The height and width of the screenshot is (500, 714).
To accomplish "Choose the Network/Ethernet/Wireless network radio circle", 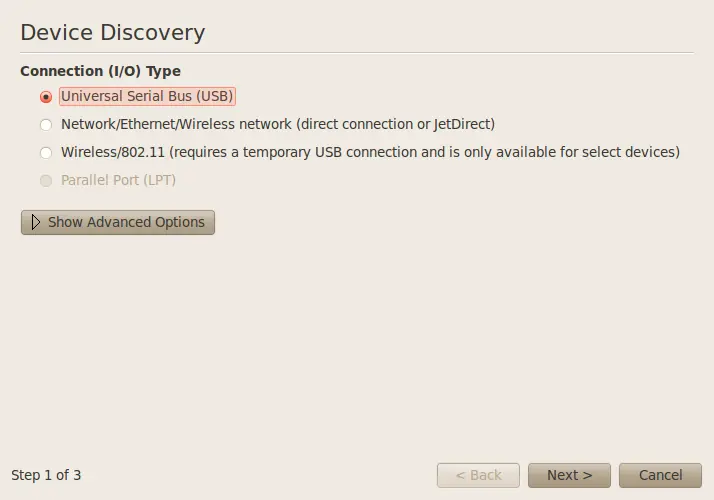I will 46,125.
